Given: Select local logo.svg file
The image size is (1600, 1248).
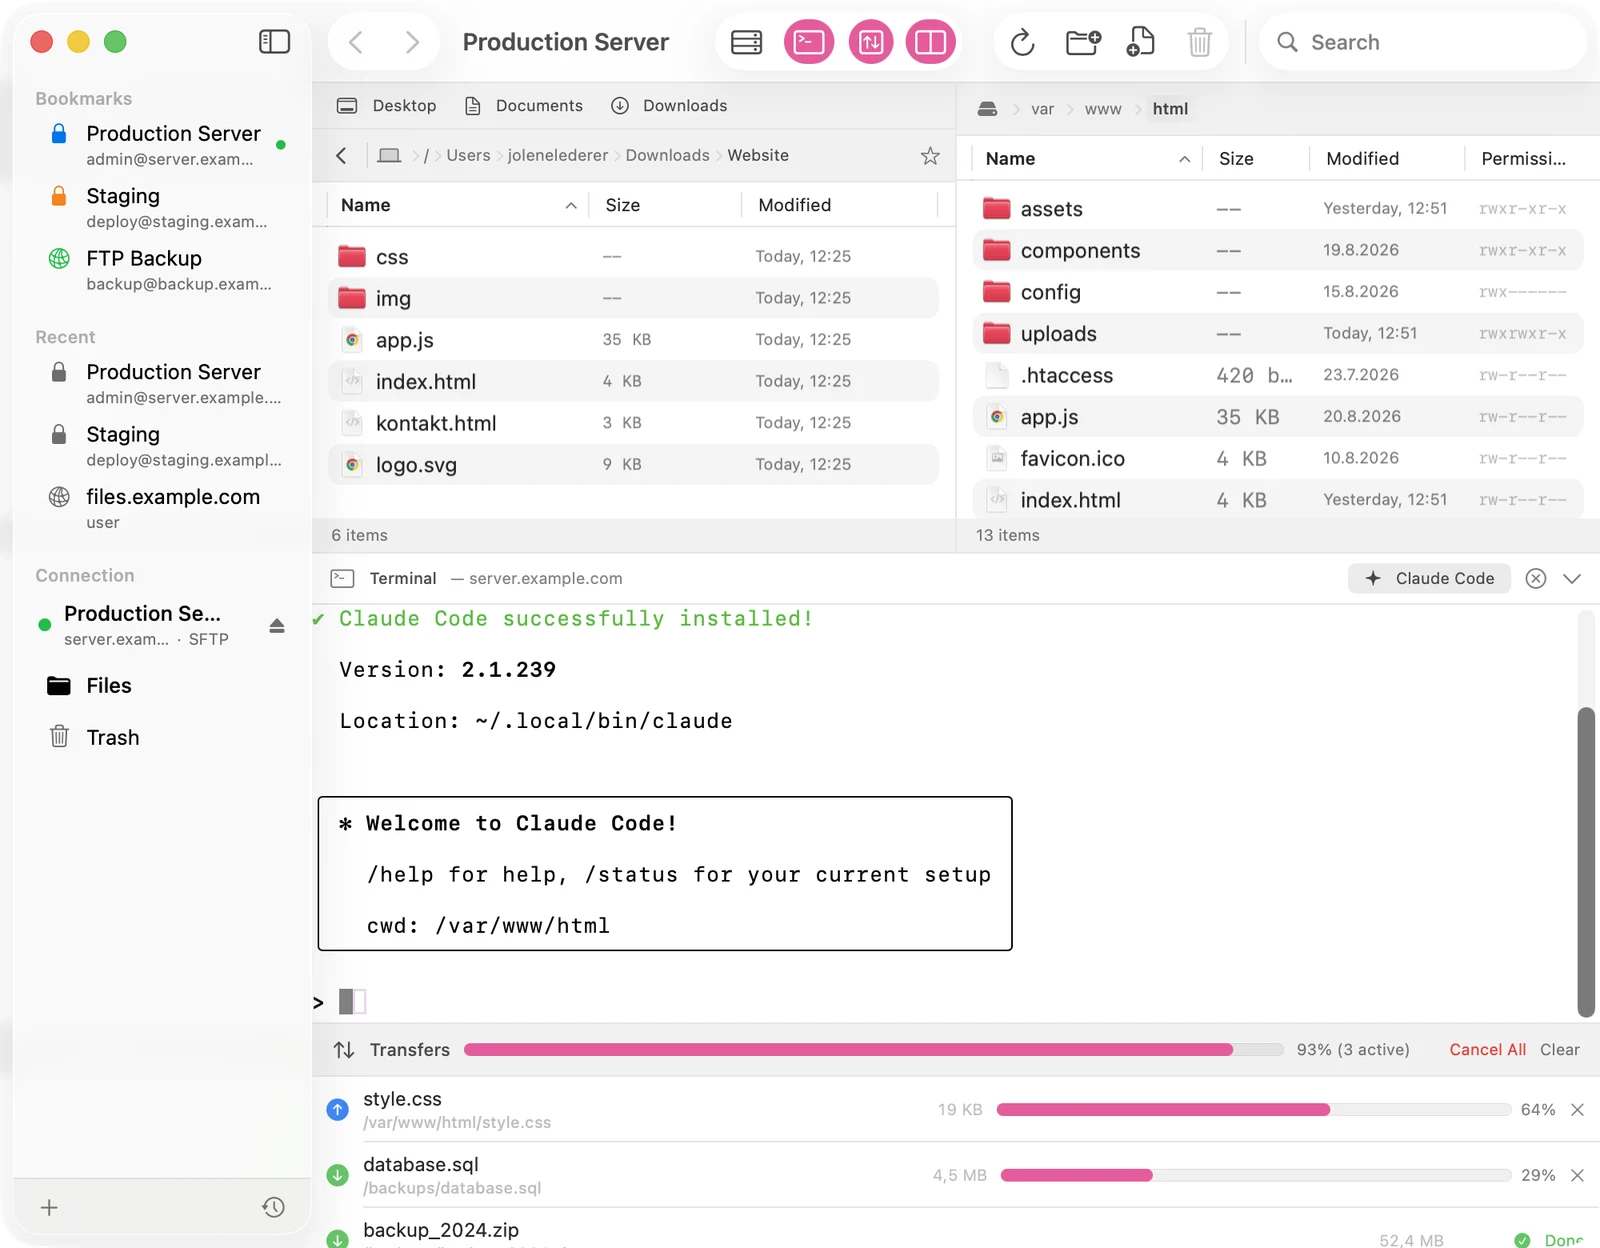Looking at the screenshot, I should point(633,465).
